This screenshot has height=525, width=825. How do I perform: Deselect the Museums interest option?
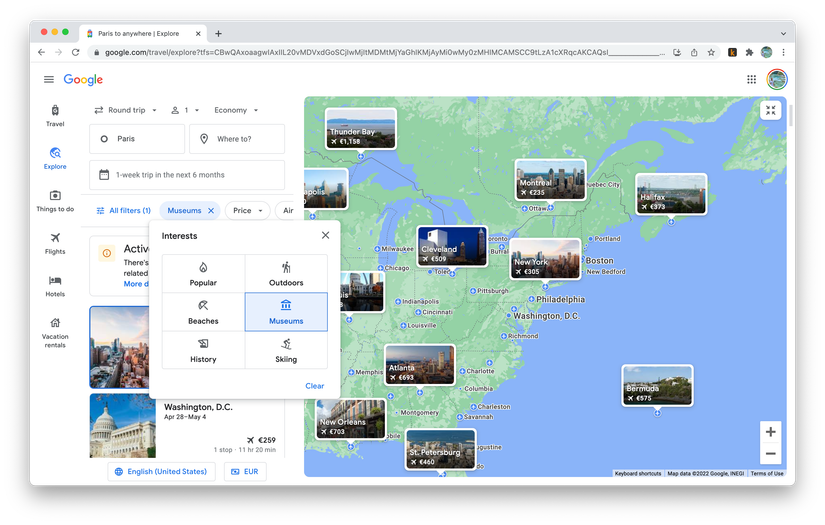coord(286,312)
